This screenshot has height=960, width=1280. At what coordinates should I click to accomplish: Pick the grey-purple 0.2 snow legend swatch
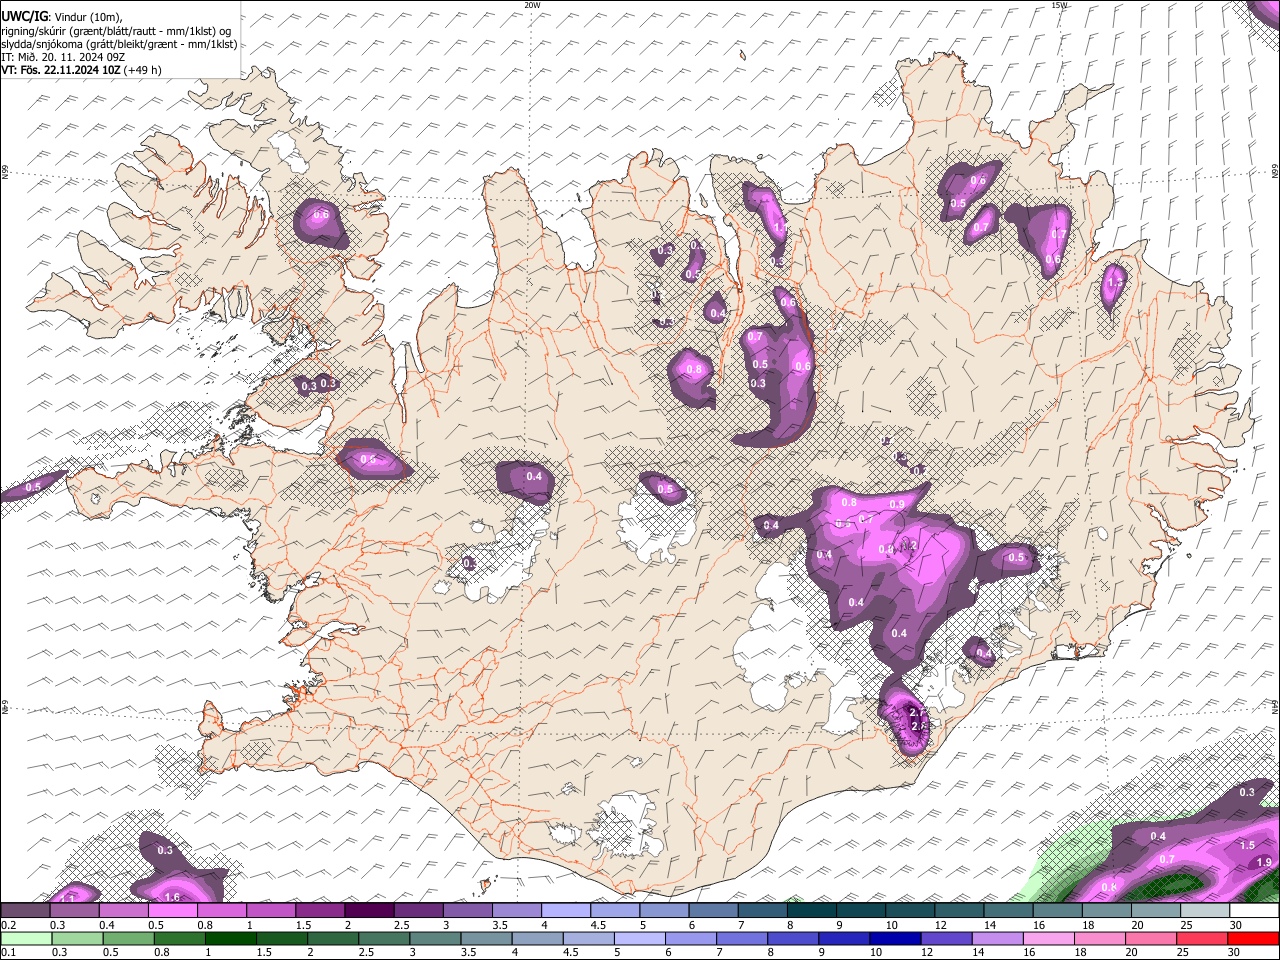[x=25, y=911]
